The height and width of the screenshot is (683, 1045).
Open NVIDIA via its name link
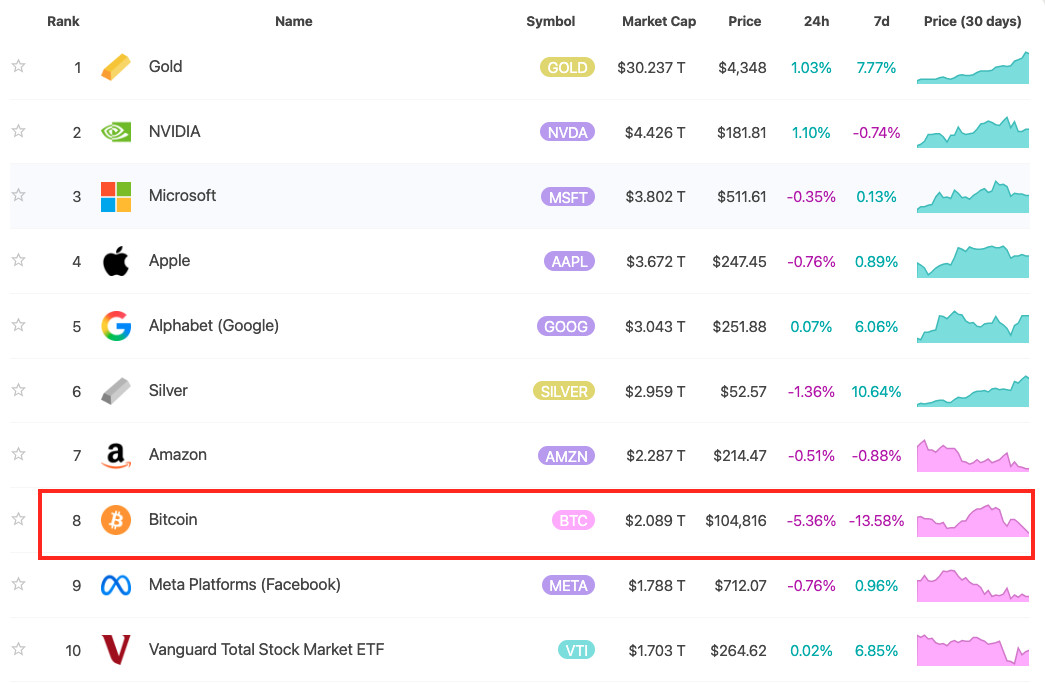[175, 131]
